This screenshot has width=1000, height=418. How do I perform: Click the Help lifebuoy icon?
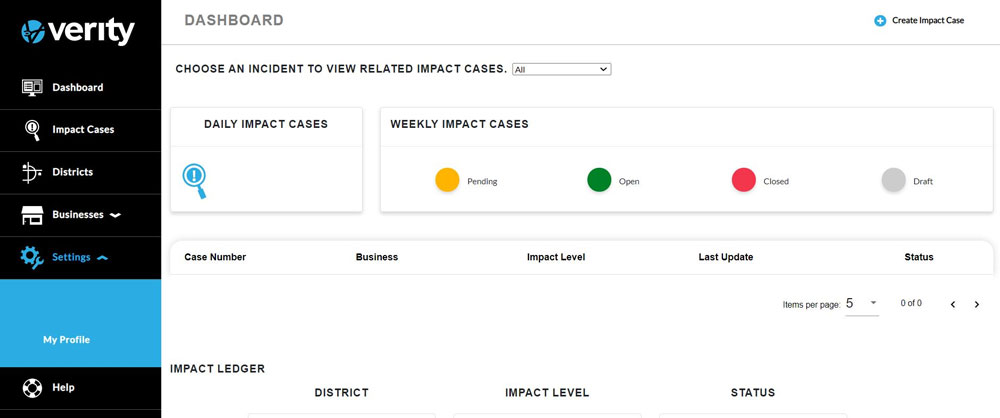[32, 387]
